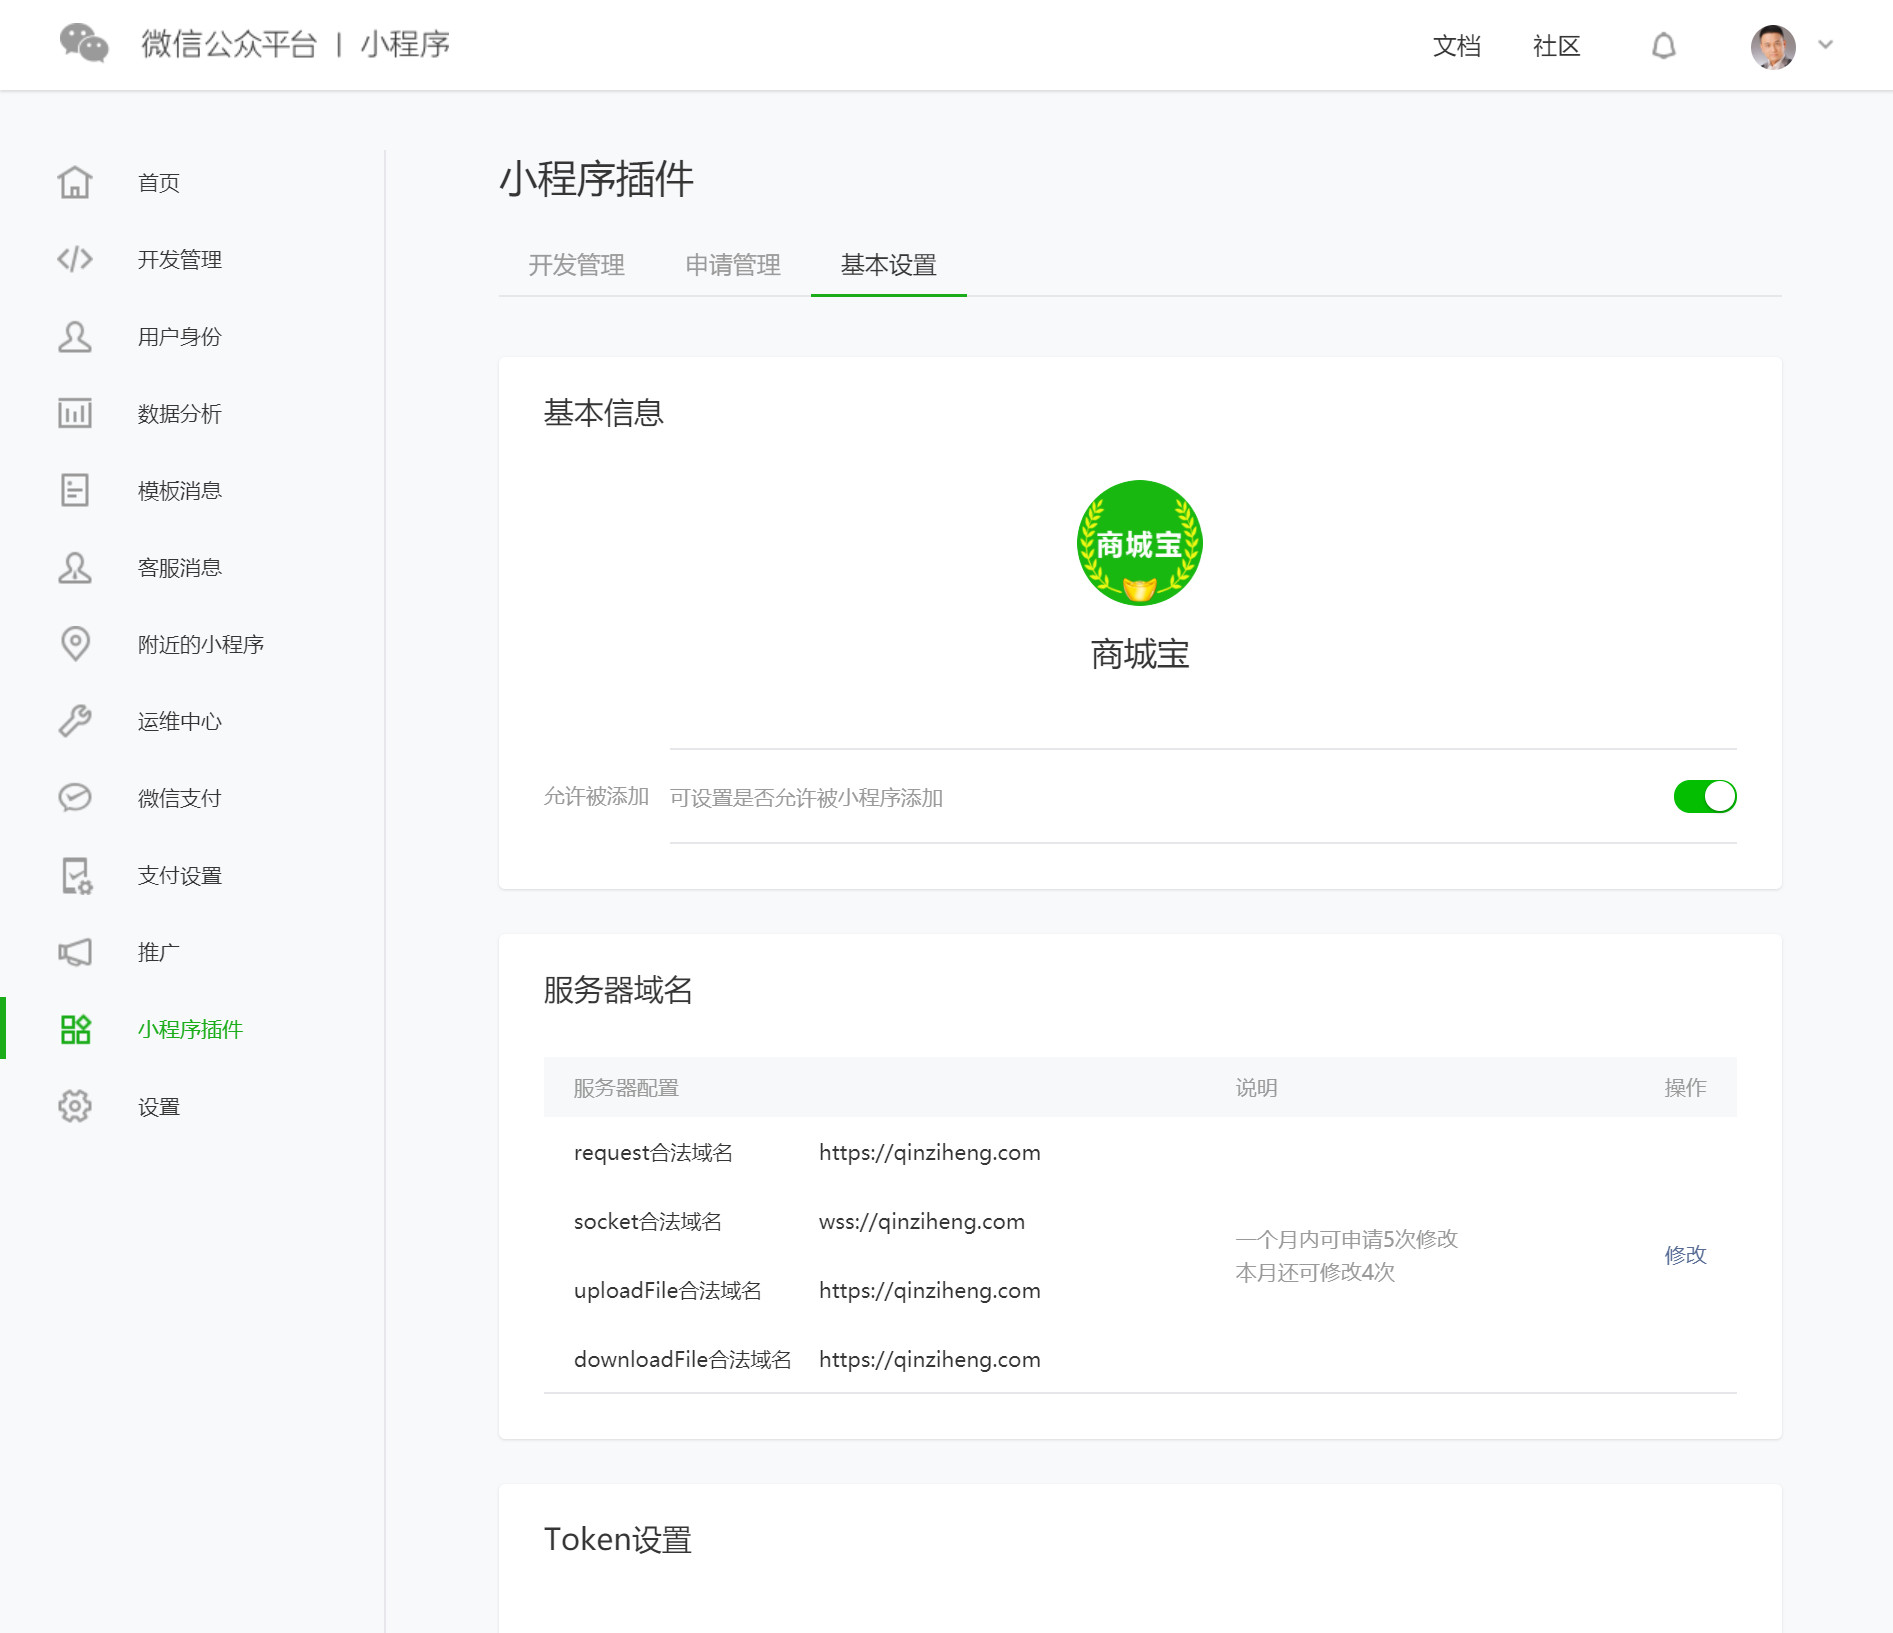Click the 数据分析 chart icon
Screen dimensions: 1893x1633
click(x=75, y=413)
